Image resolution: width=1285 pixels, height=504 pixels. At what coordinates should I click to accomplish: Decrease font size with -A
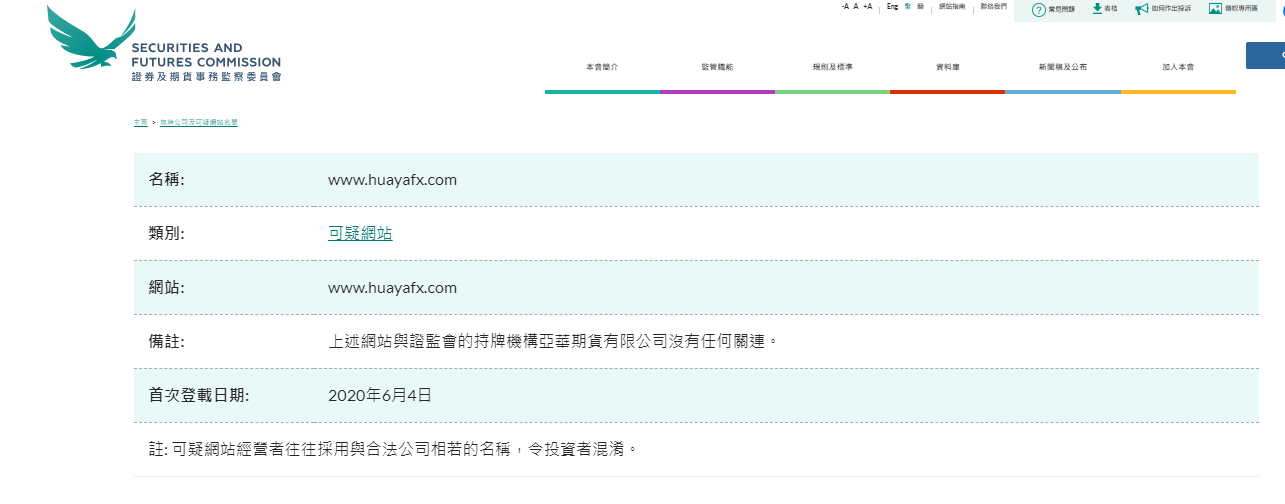click(x=845, y=6)
